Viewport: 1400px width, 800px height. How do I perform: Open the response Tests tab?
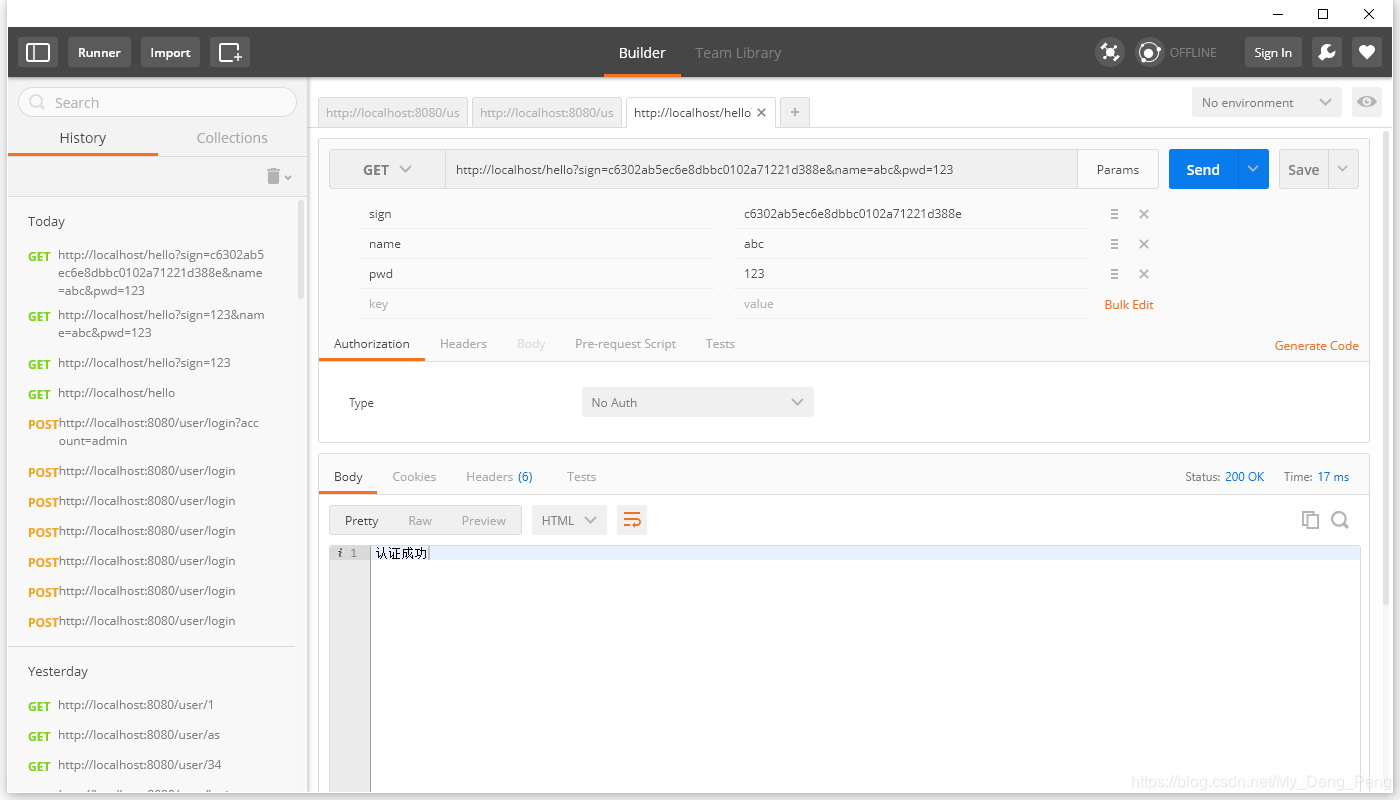point(581,477)
